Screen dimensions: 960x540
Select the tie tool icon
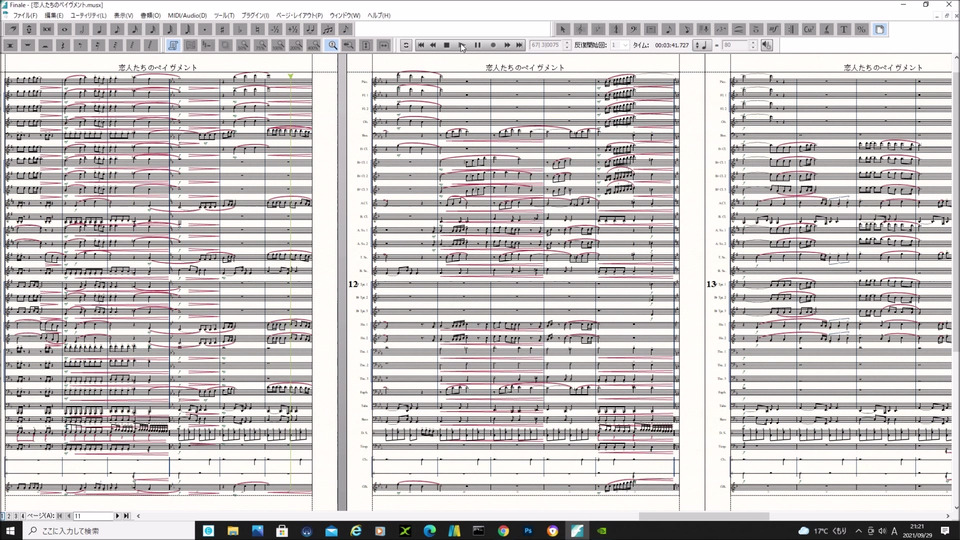[x=310, y=29]
